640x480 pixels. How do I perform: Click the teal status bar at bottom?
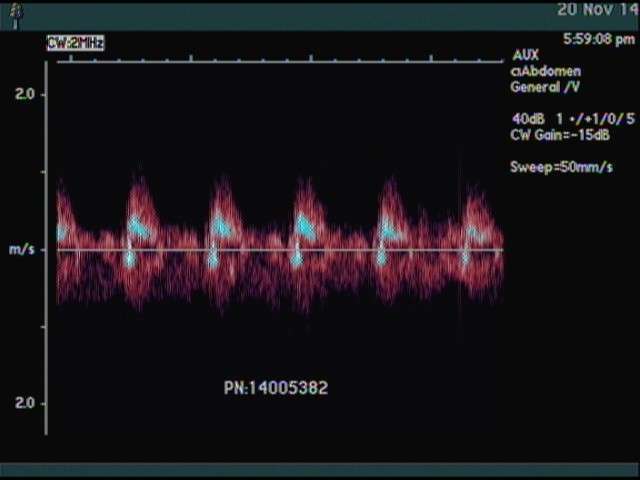click(x=320, y=470)
